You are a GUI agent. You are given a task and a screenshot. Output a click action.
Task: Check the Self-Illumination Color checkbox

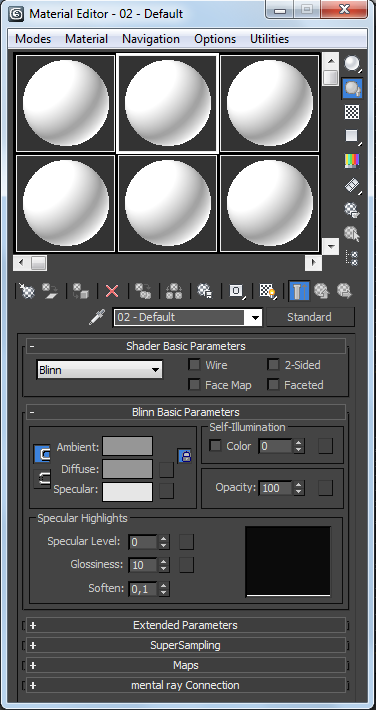click(x=215, y=446)
